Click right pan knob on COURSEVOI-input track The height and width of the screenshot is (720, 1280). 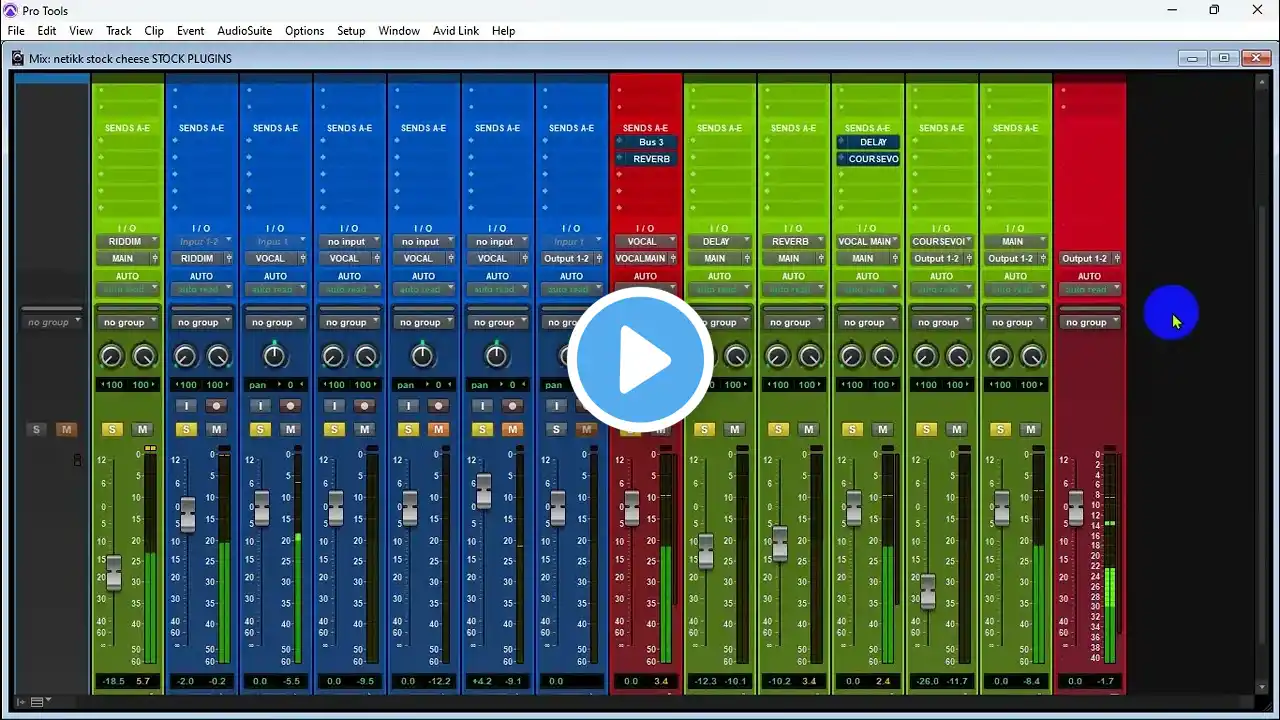tap(958, 356)
